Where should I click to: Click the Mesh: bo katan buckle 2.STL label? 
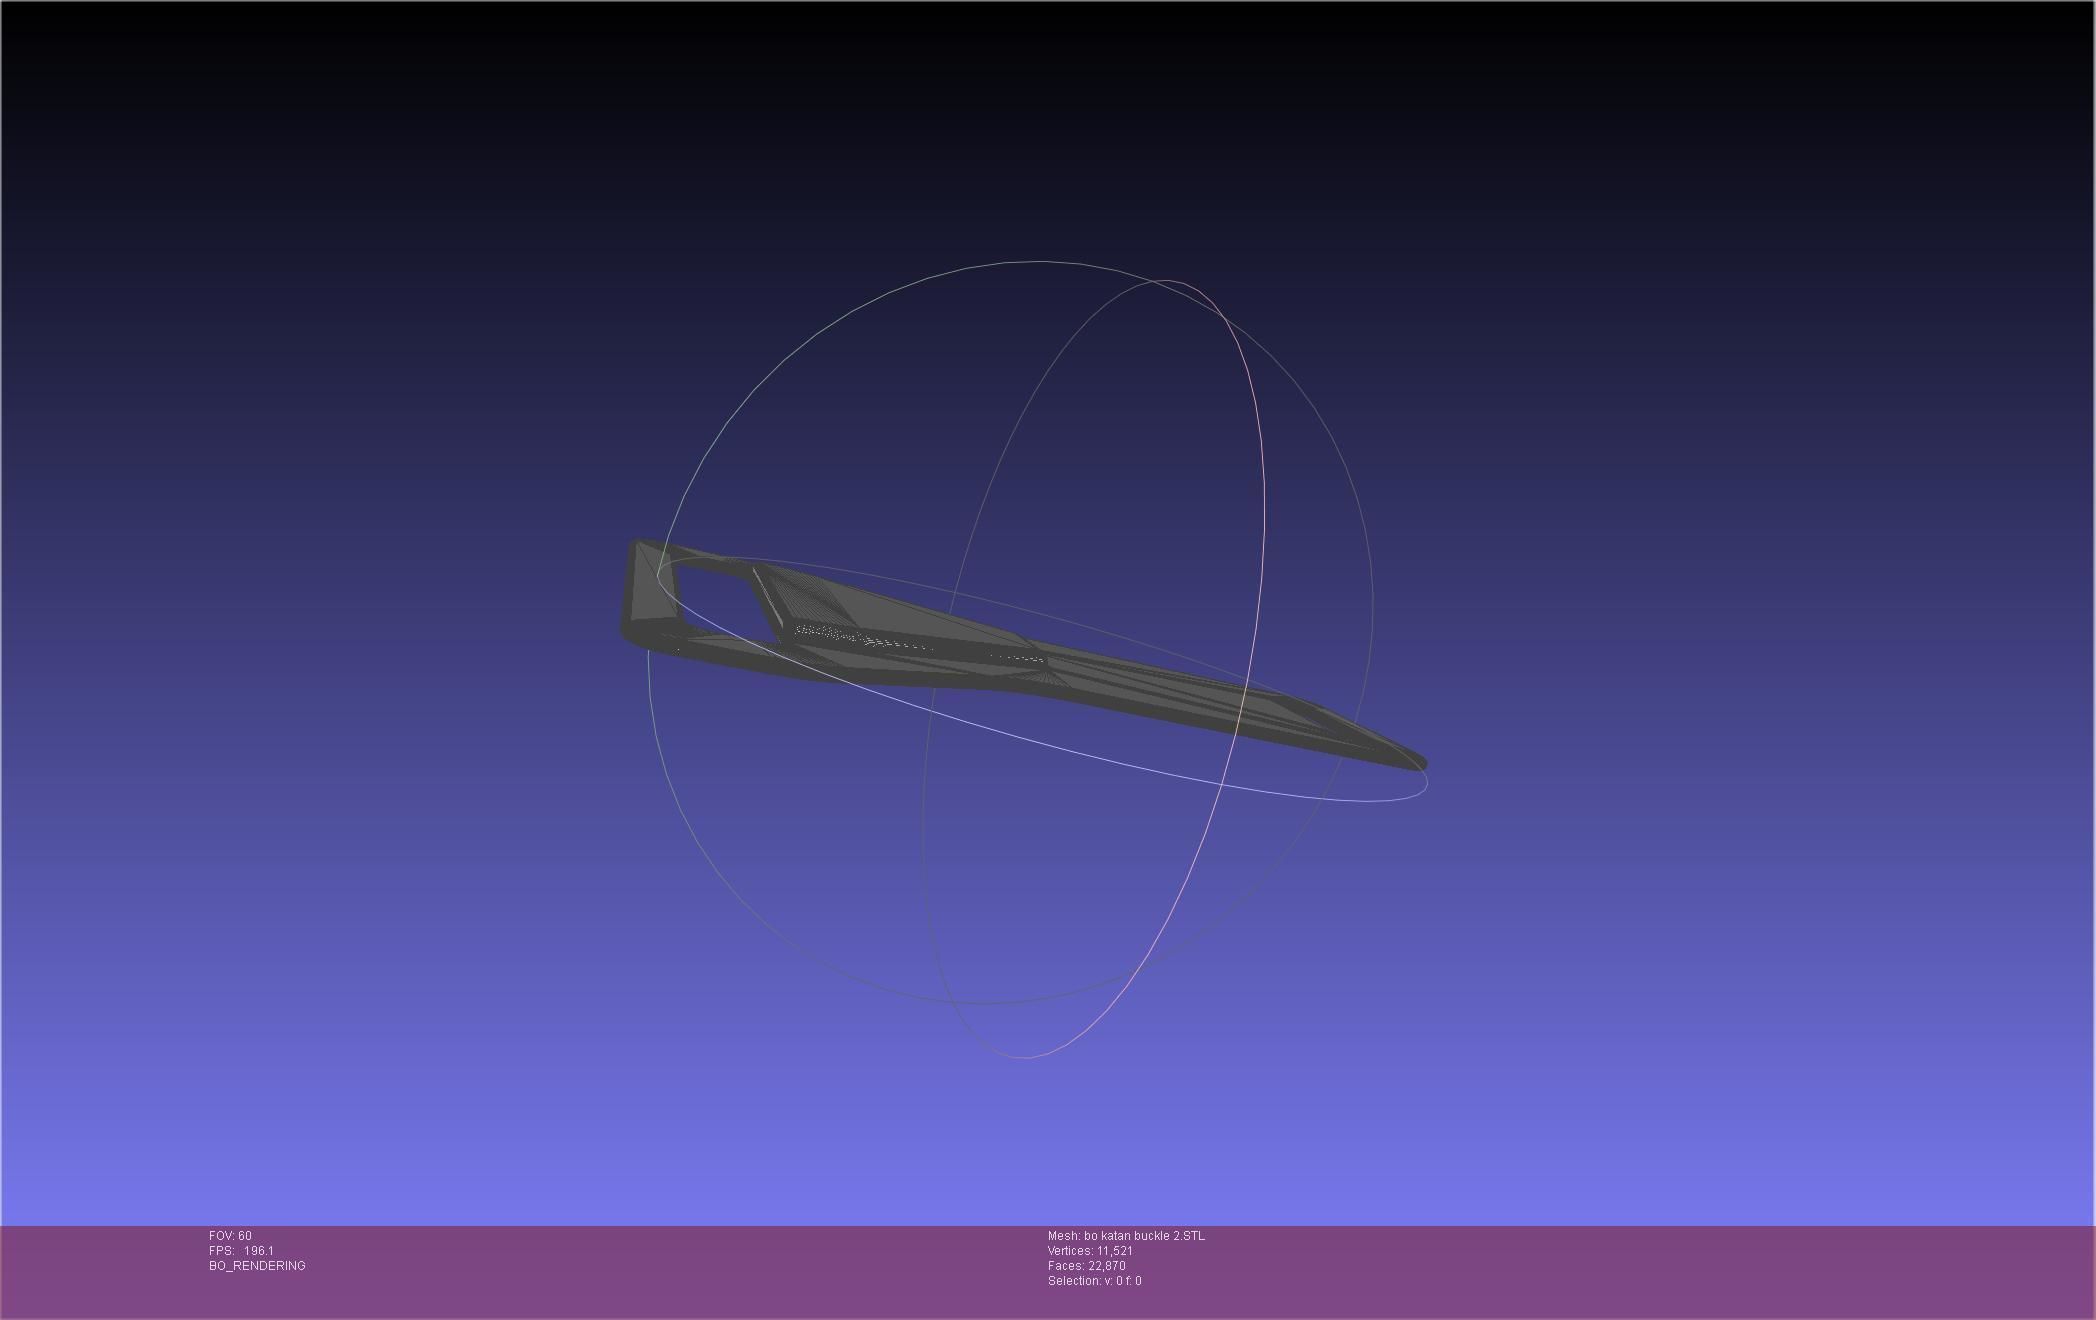click(1126, 1236)
